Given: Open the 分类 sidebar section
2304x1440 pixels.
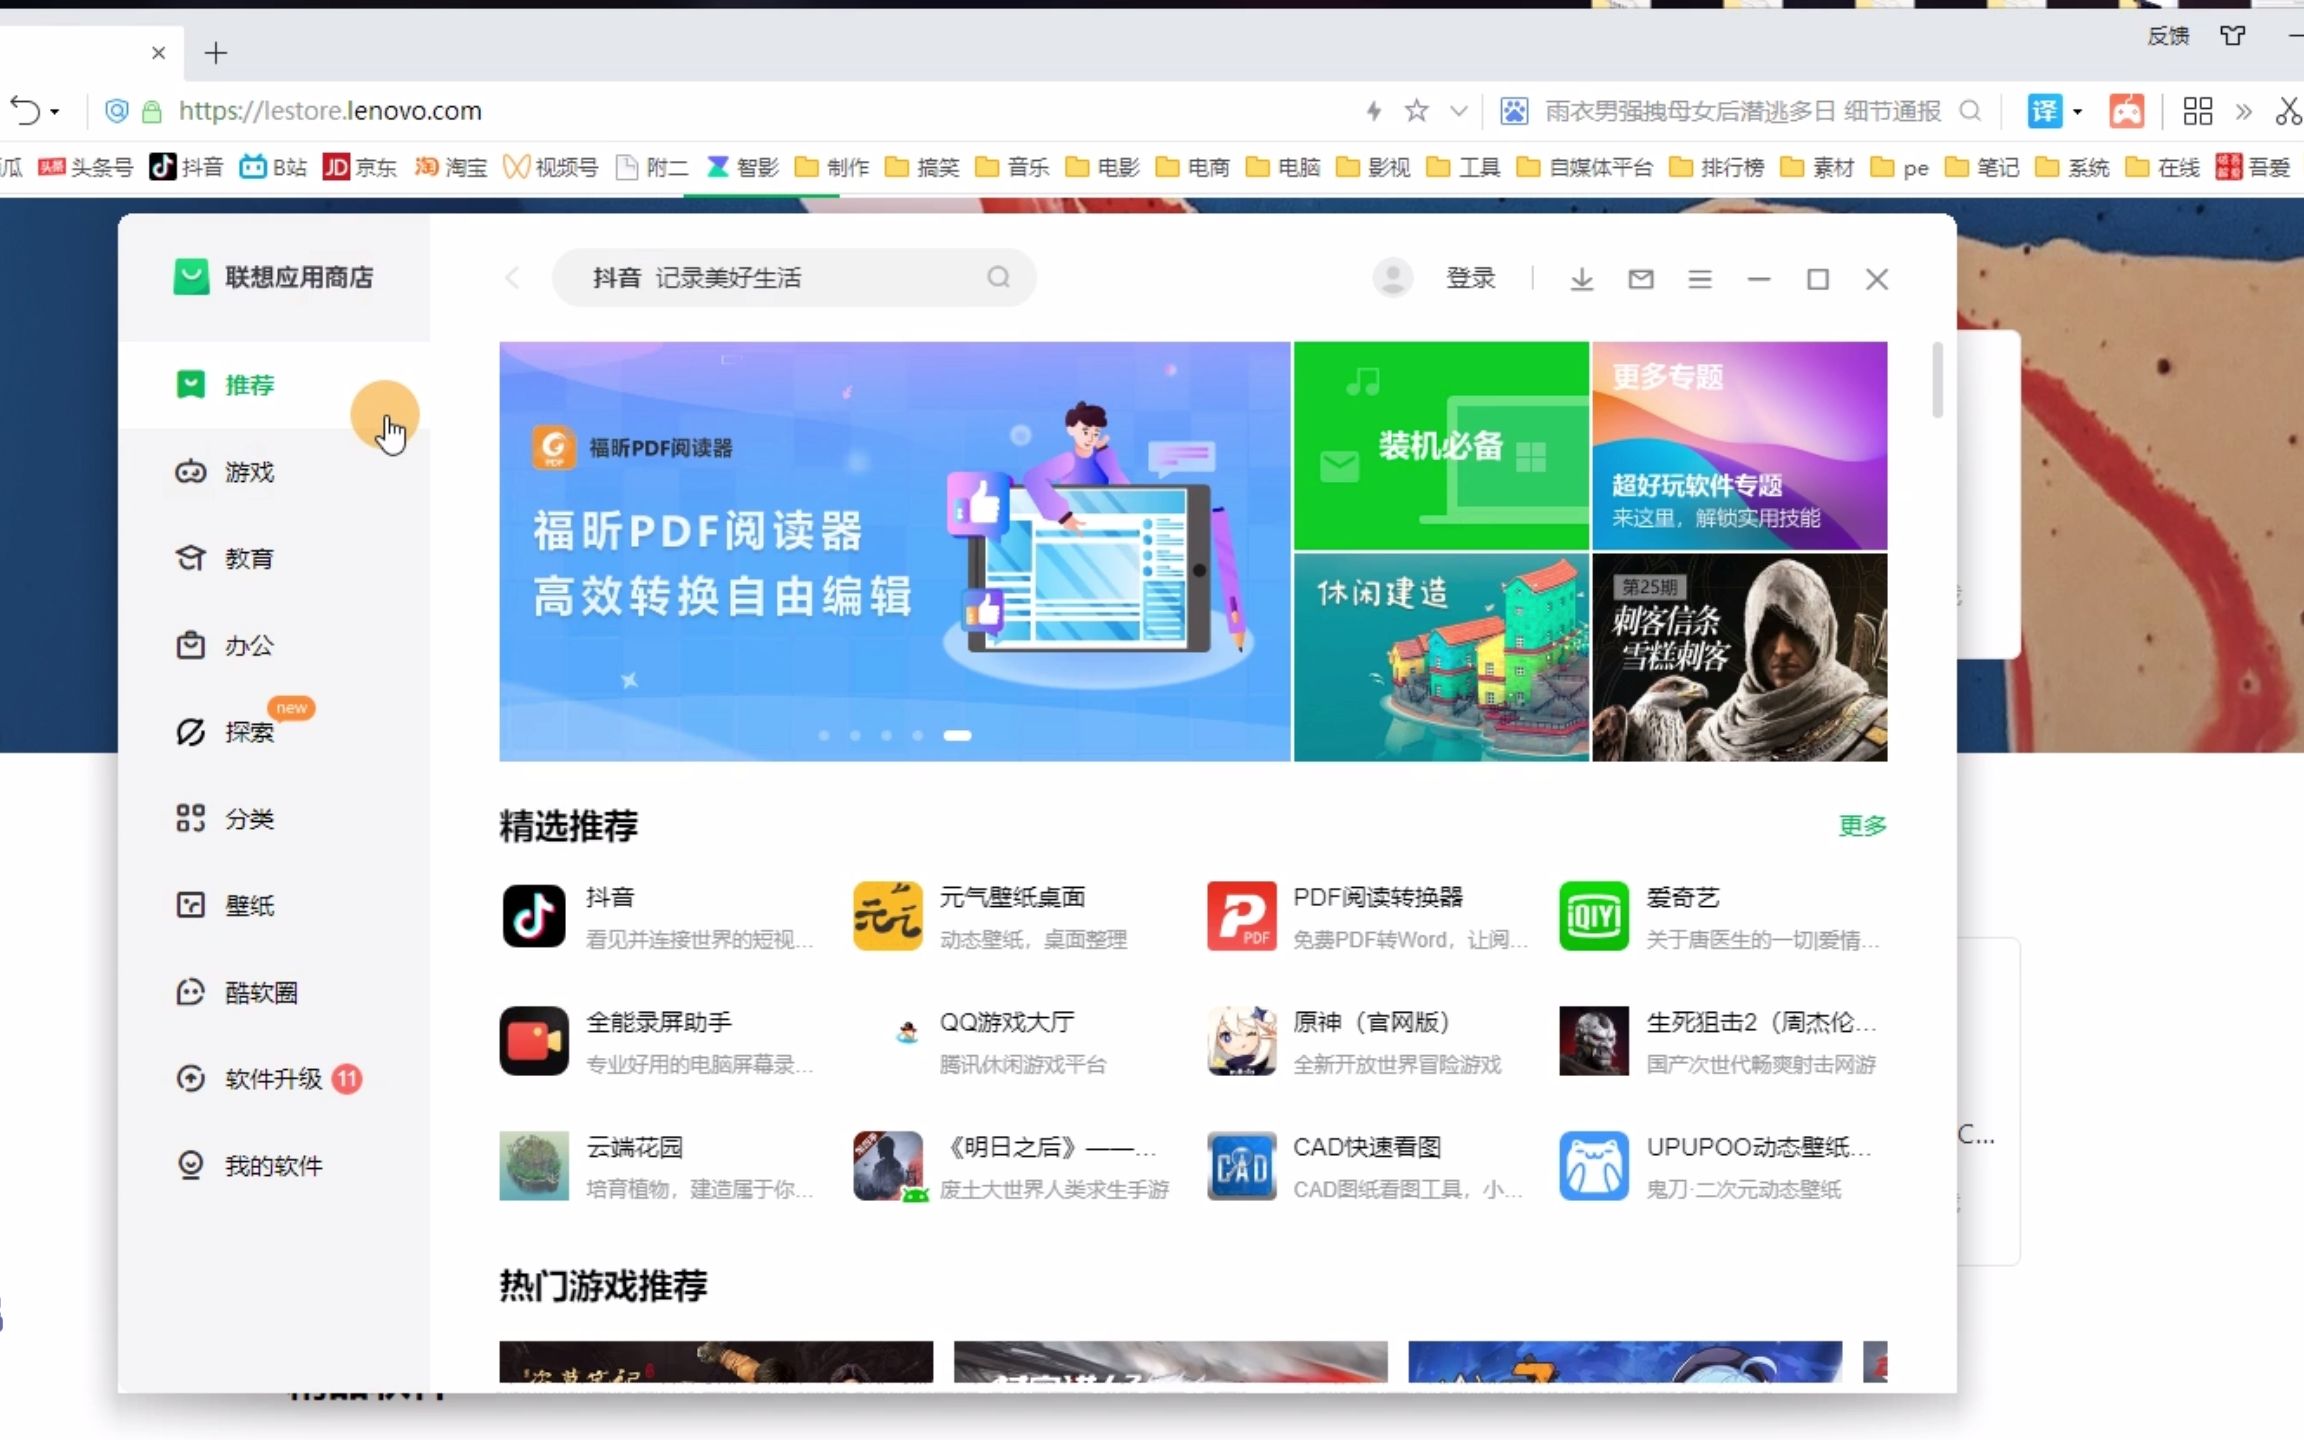Looking at the screenshot, I should click(x=274, y=819).
